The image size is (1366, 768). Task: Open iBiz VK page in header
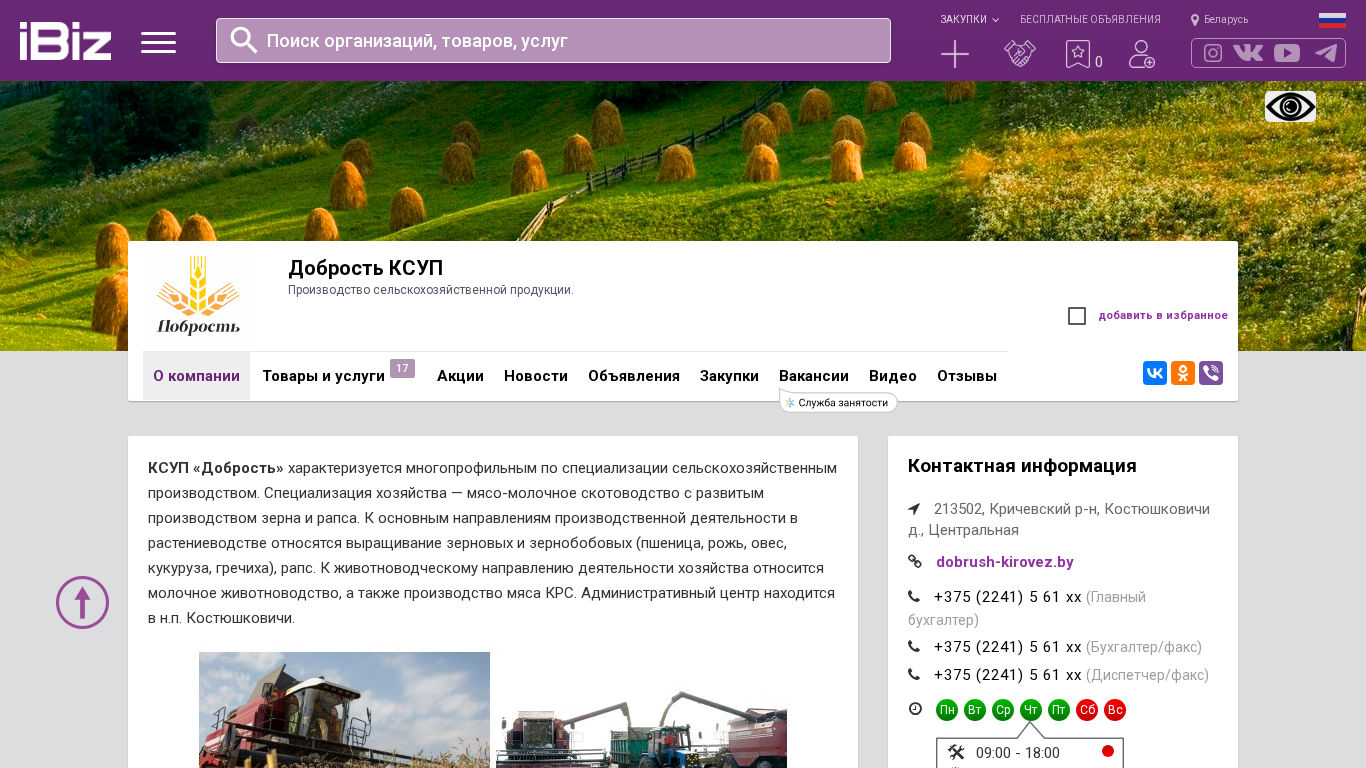[x=1248, y=53]
